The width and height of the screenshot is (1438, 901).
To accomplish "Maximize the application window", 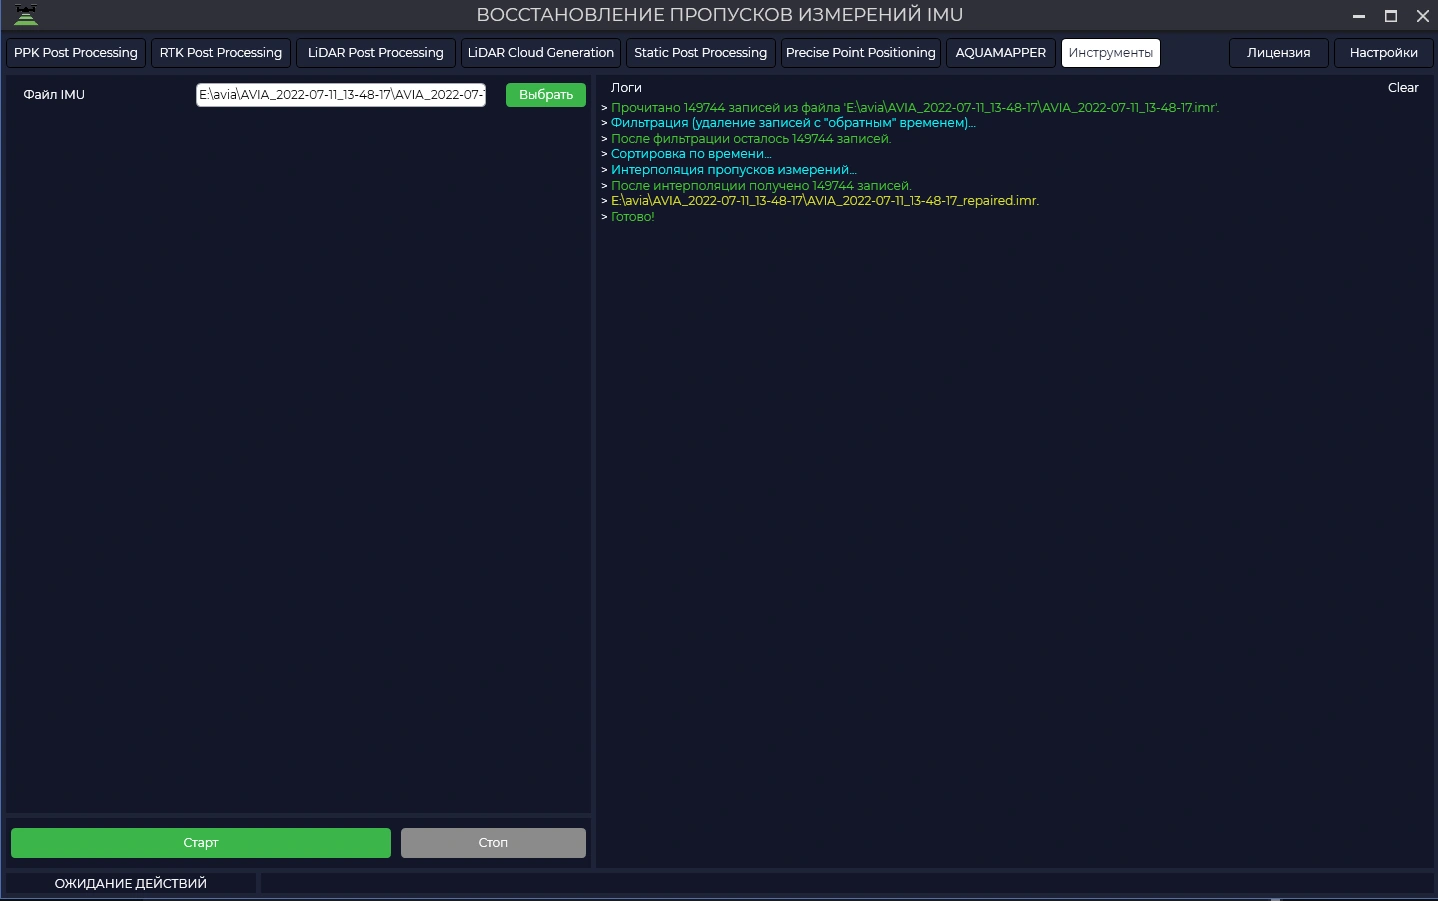I will click(1391, 16).
